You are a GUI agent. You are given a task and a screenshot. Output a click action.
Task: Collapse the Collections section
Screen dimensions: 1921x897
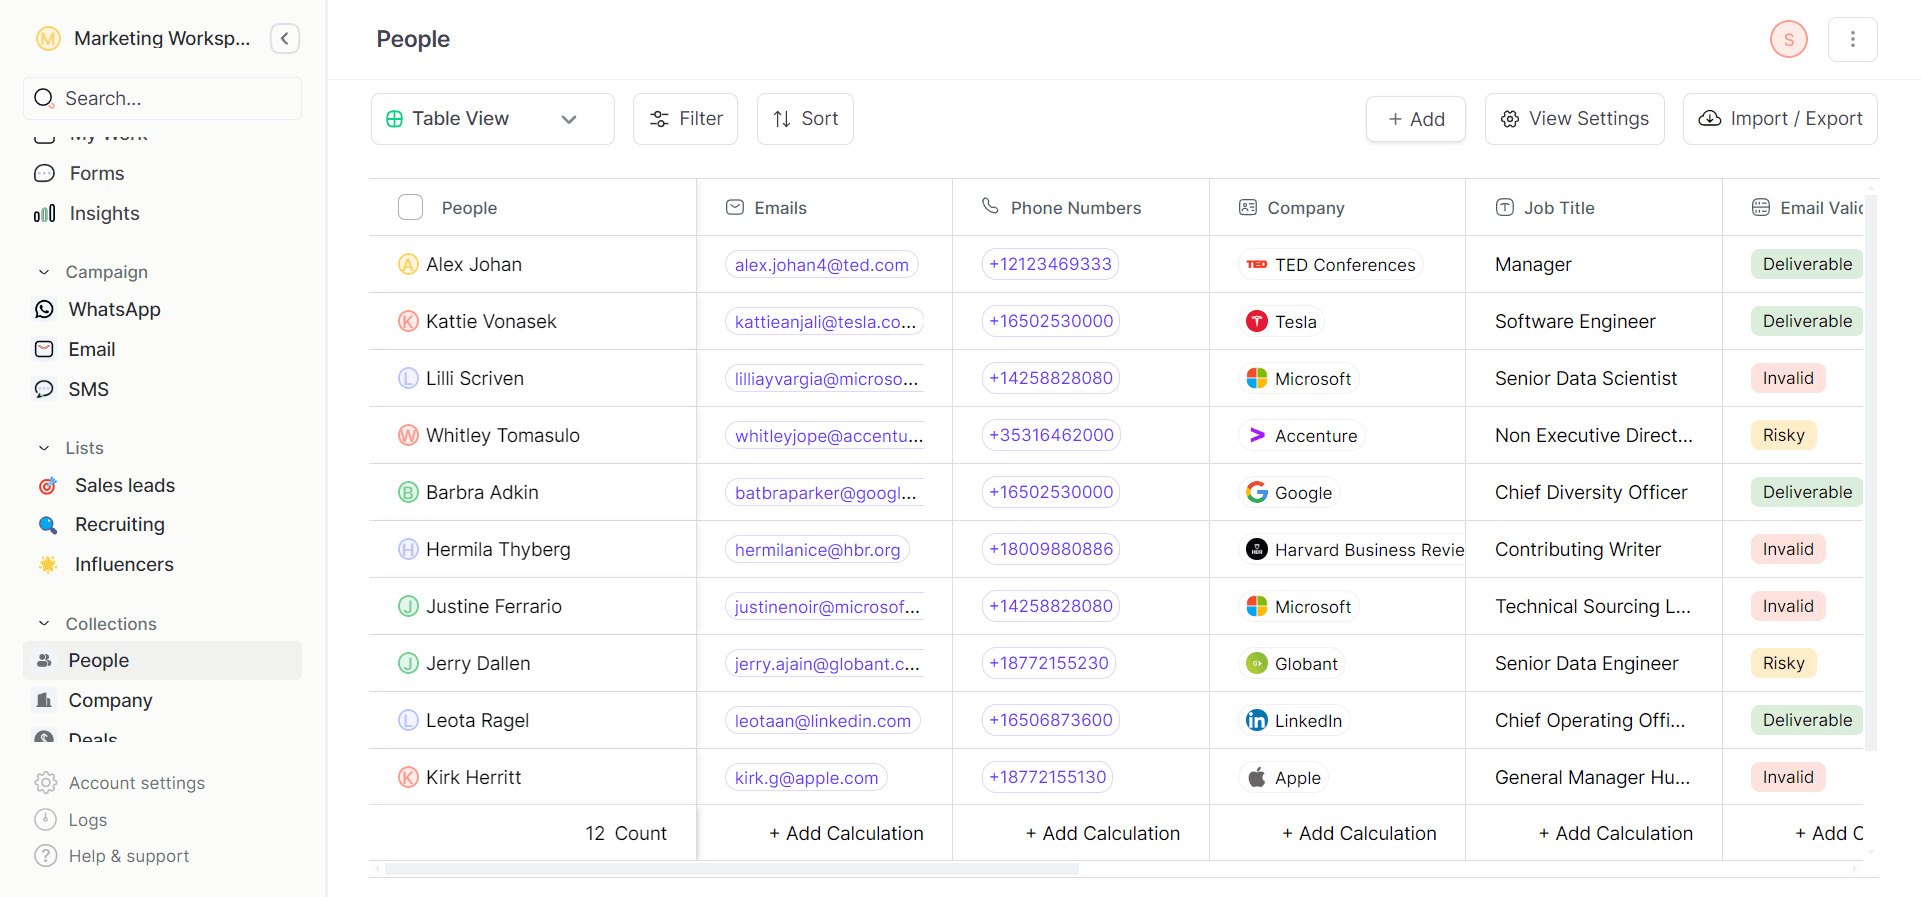tap(44, 624)
